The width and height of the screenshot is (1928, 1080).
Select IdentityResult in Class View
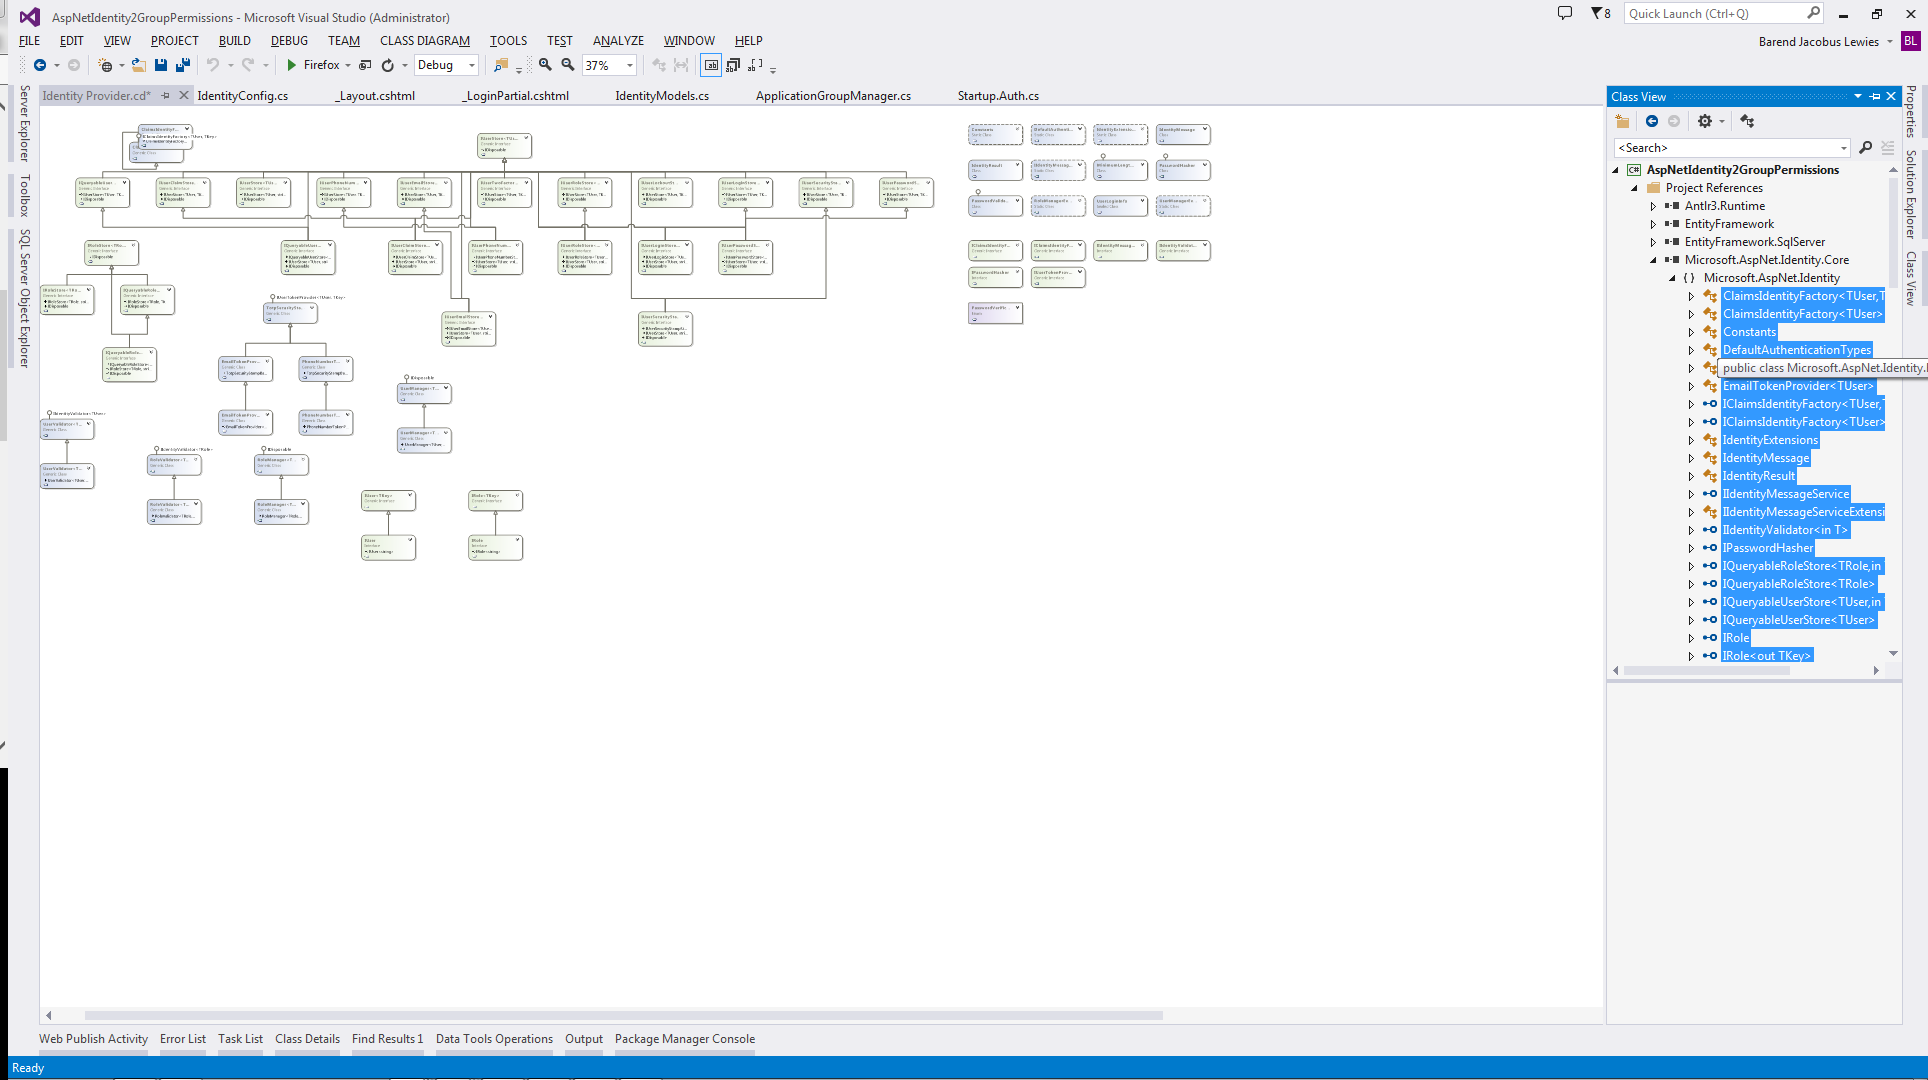(x=1758, y=476)
